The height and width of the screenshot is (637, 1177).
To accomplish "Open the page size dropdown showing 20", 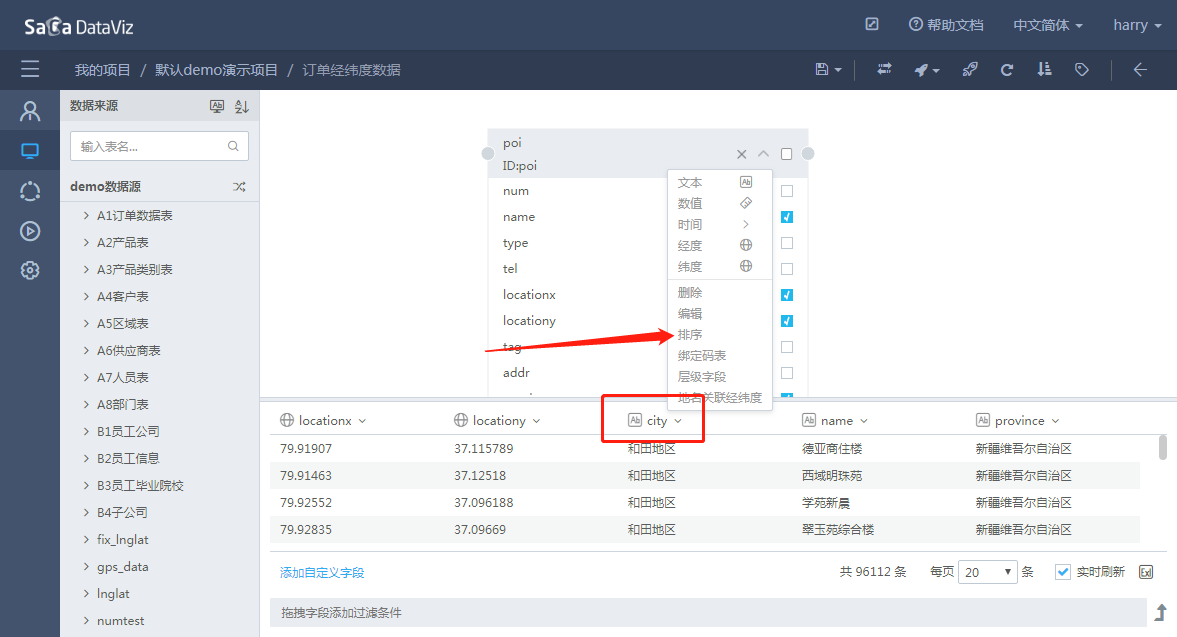I will tap(987, 572).
